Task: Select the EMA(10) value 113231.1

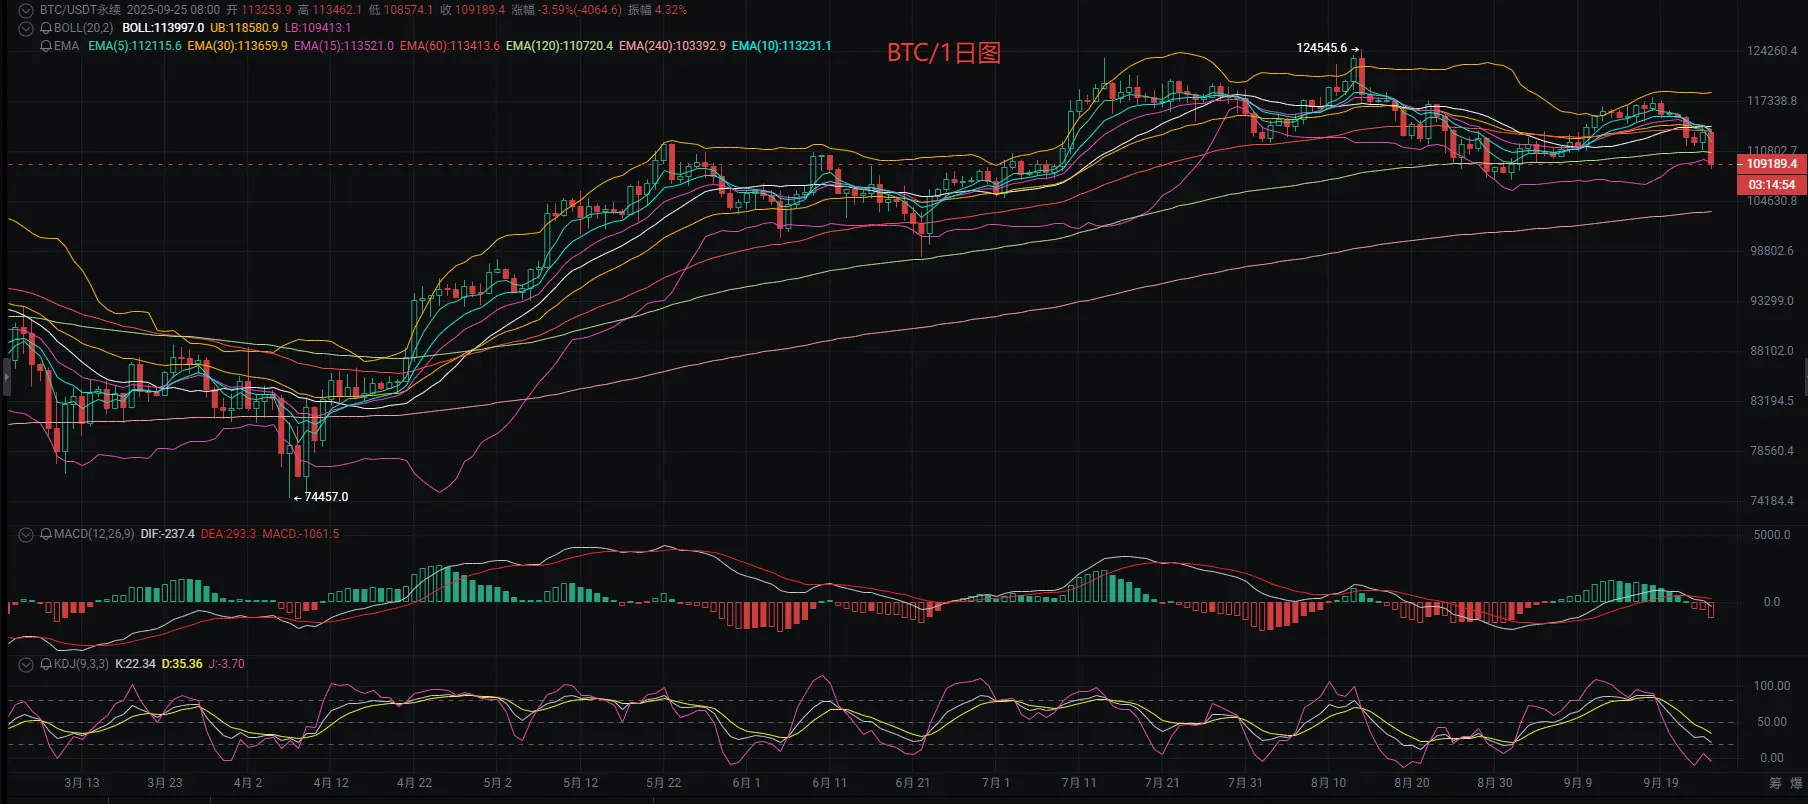Action: click(781, 46)
